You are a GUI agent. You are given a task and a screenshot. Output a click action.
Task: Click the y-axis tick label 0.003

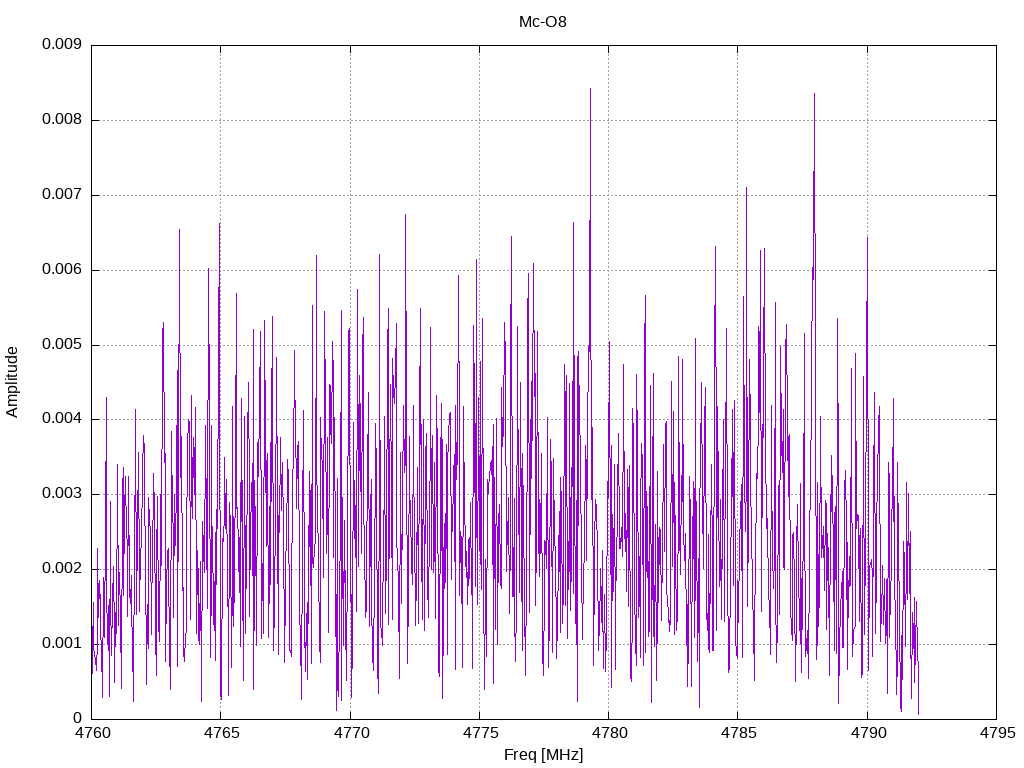coord(62,494)
